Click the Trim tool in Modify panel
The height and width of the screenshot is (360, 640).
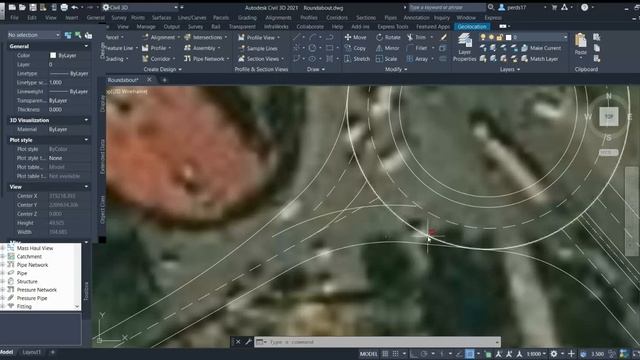coord(417,37)
